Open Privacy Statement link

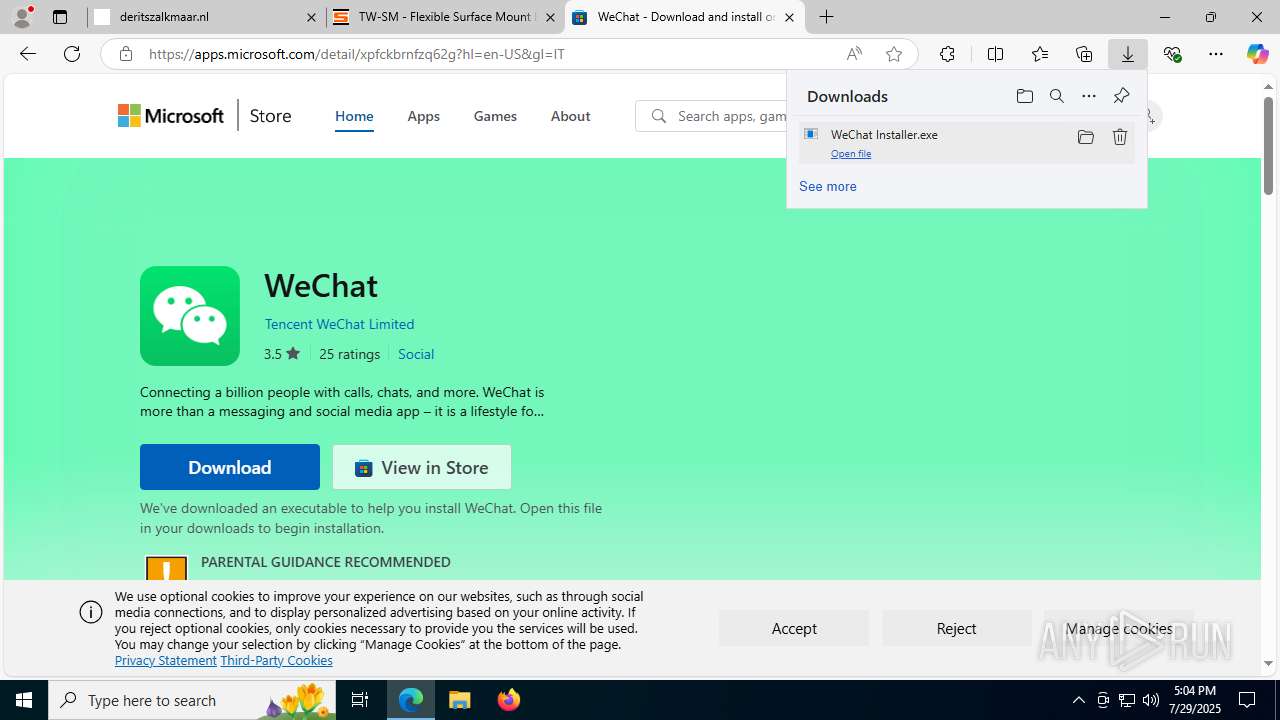pos(165,660)
